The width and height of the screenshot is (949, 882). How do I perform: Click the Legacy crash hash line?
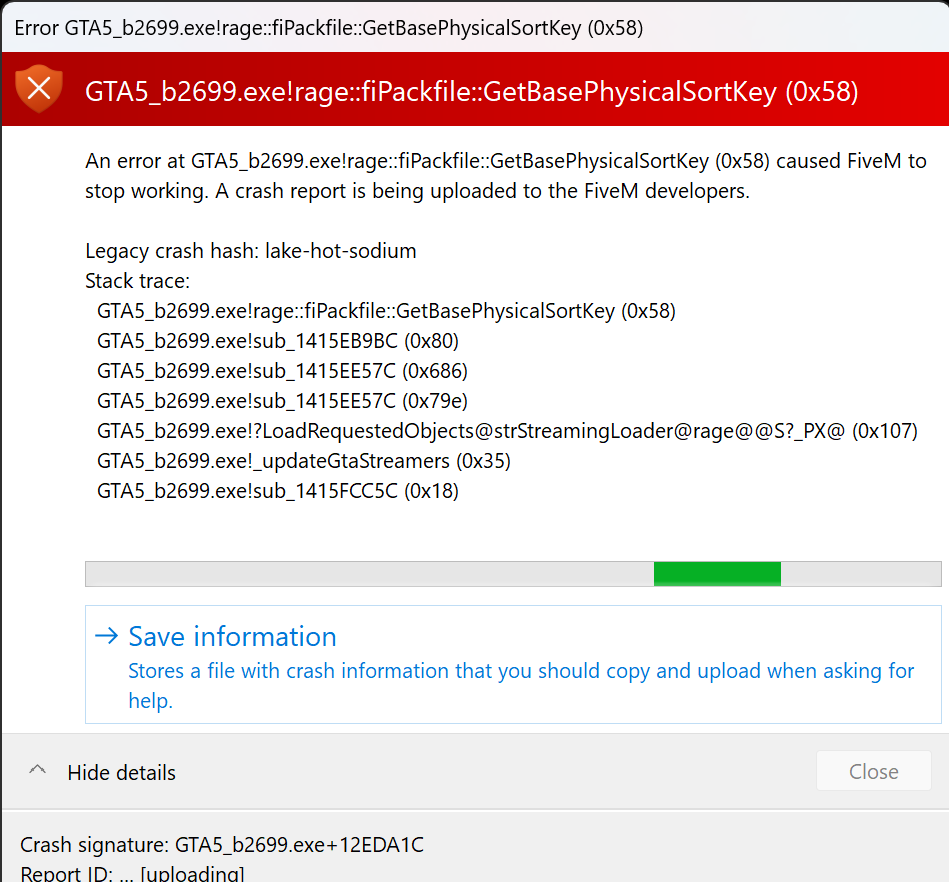click(250, 251)
